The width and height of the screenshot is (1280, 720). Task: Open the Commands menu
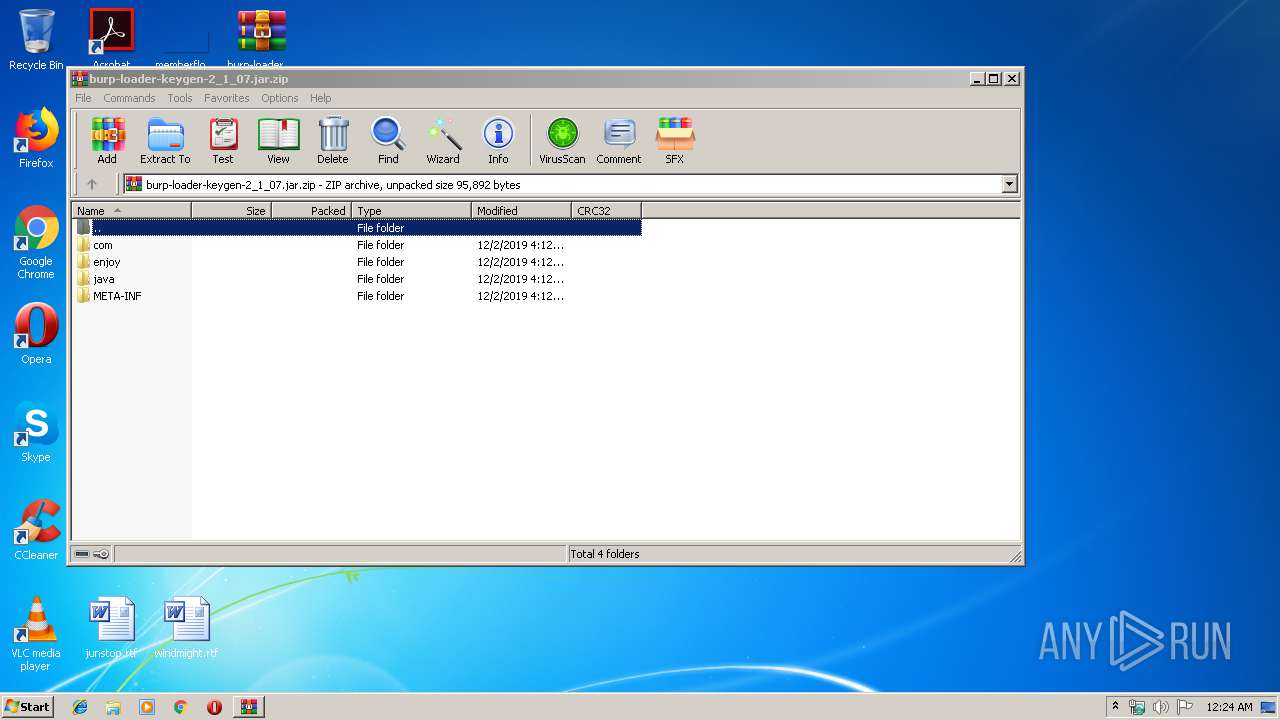point(129,98)
